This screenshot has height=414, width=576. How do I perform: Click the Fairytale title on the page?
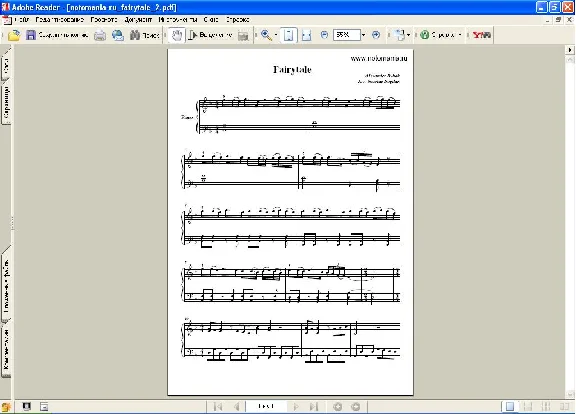292,70
